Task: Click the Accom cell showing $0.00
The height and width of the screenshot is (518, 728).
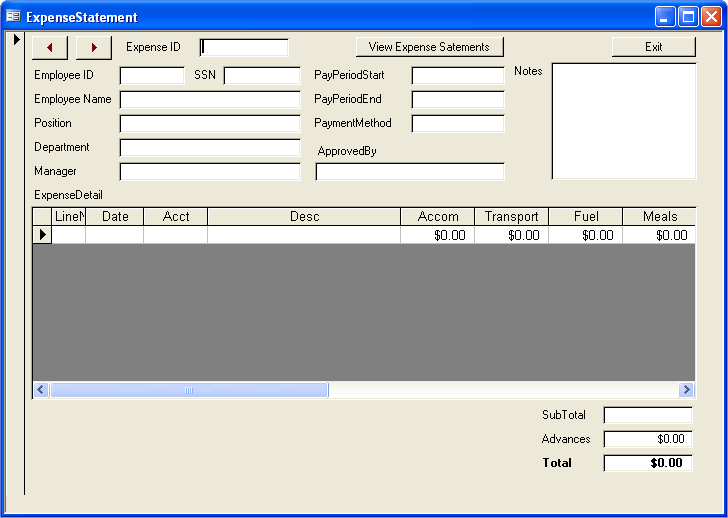Action: pyautogui.click(x=438, y=235)
